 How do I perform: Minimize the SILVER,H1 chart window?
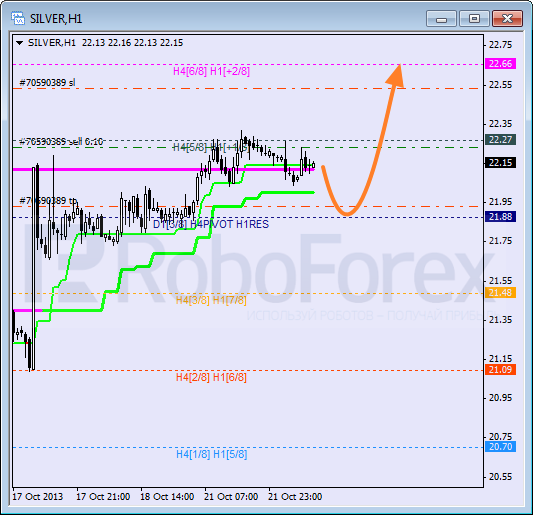click(x=441, y=18)
